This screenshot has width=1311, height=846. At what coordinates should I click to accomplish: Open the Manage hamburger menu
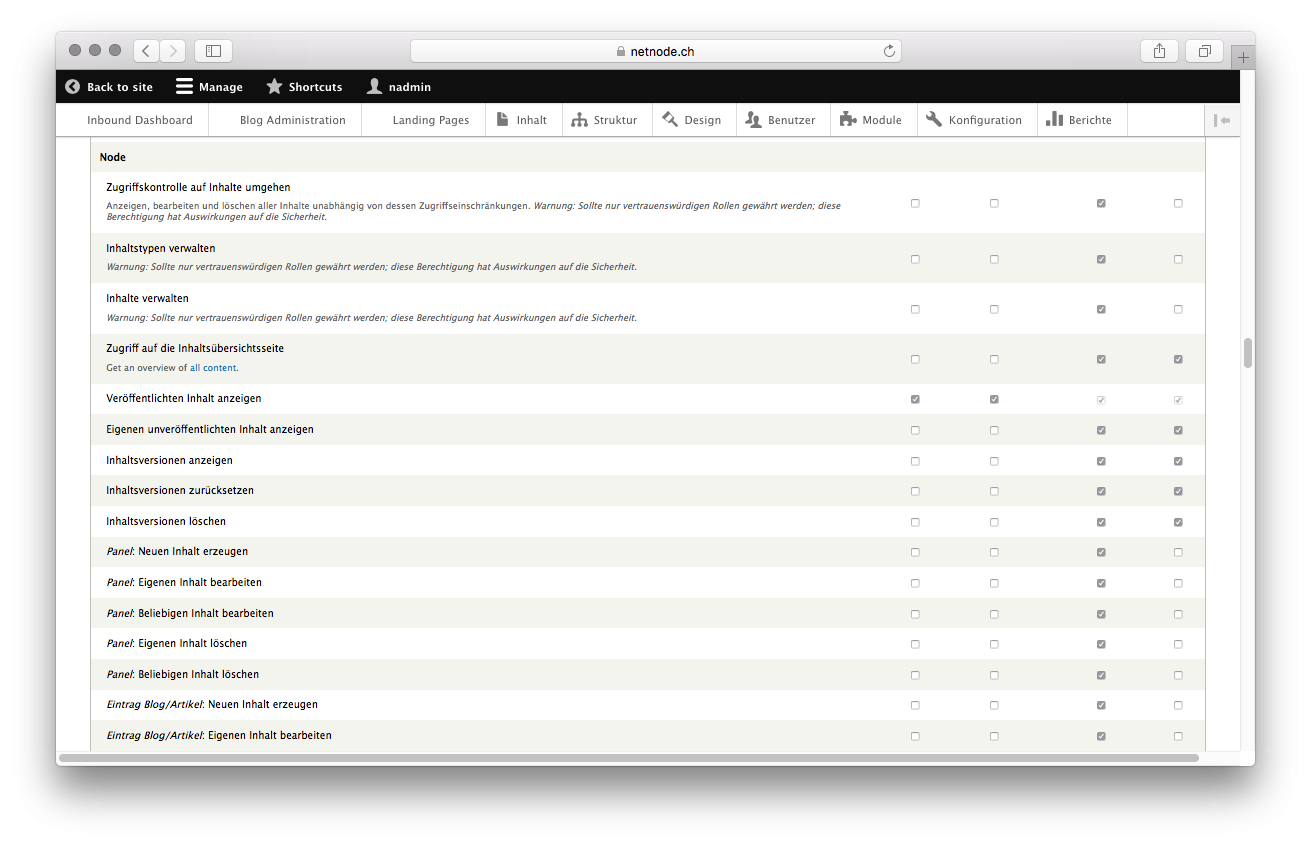[x=184, y=87]
